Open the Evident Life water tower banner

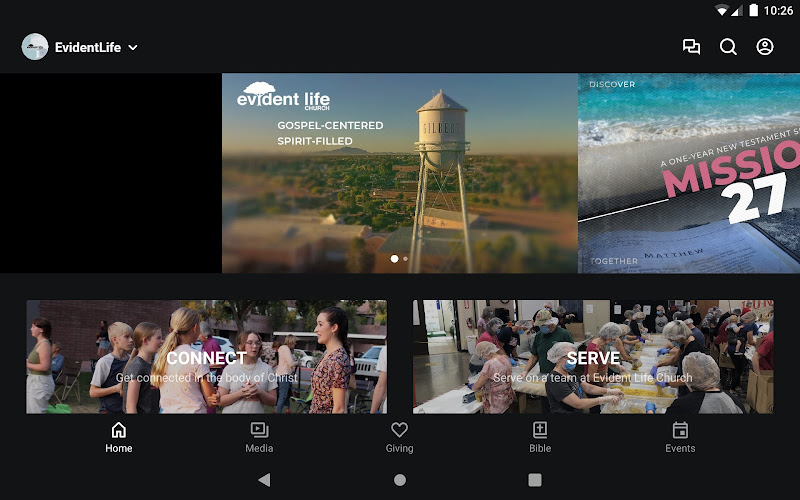[x=399, y=172]
